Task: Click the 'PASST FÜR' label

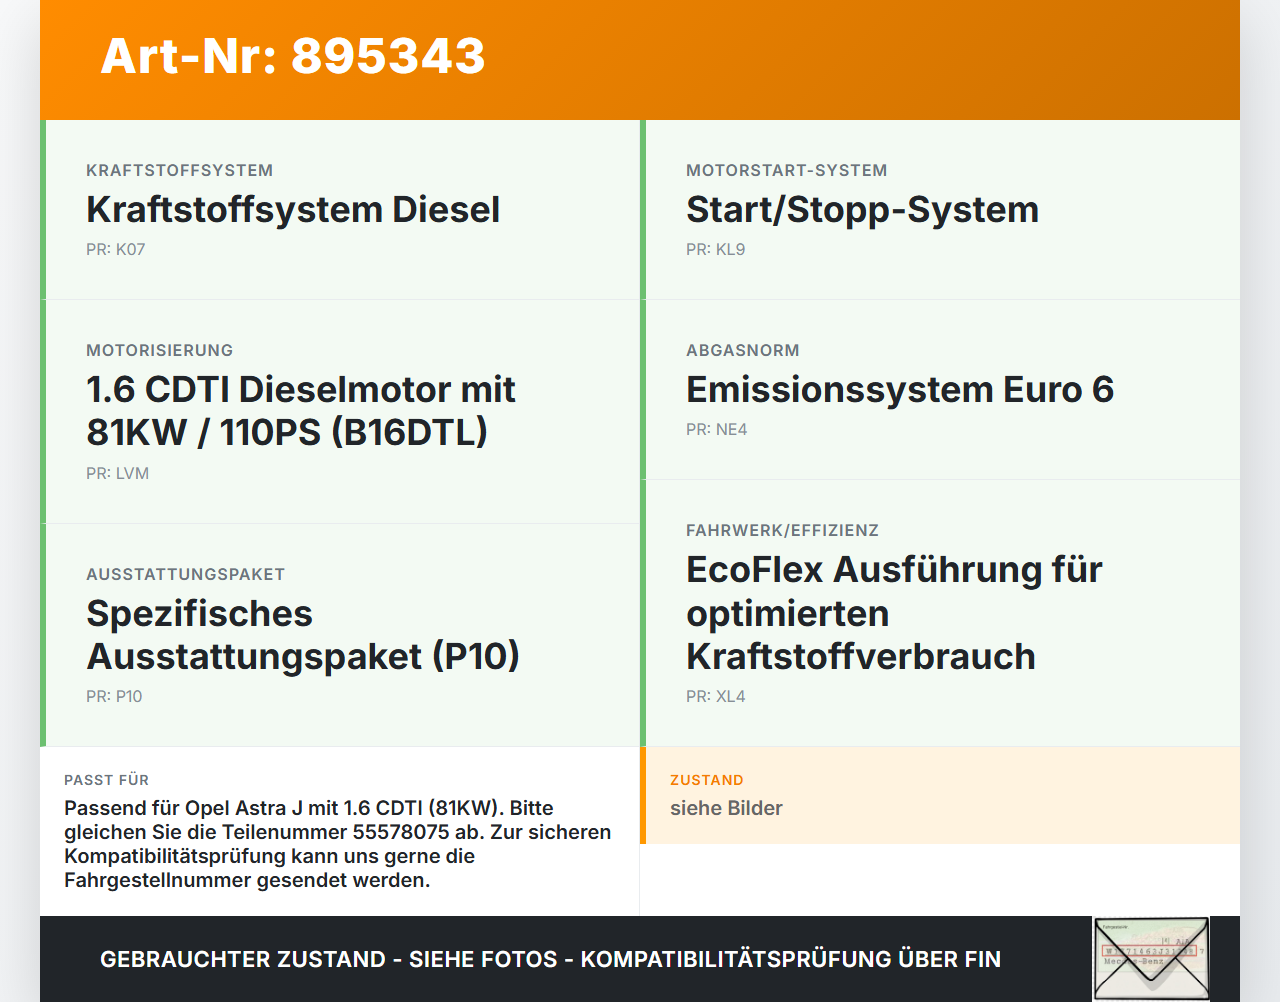Action: pos(107,780)
